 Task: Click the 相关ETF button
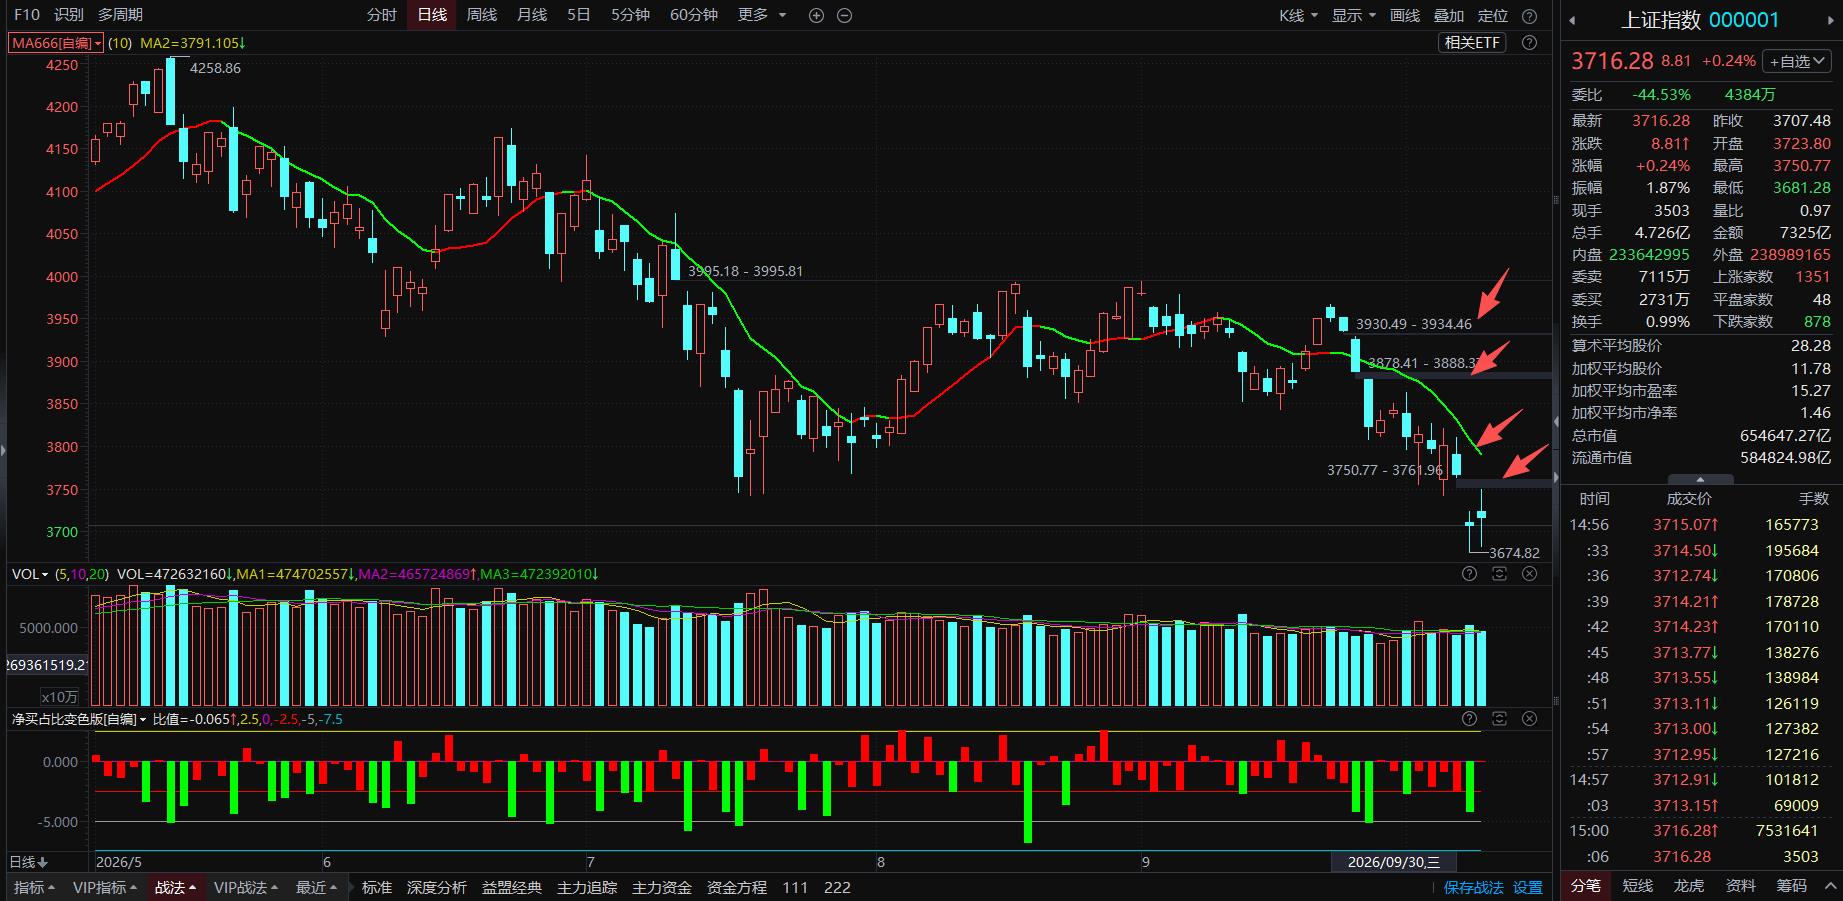1473,42
